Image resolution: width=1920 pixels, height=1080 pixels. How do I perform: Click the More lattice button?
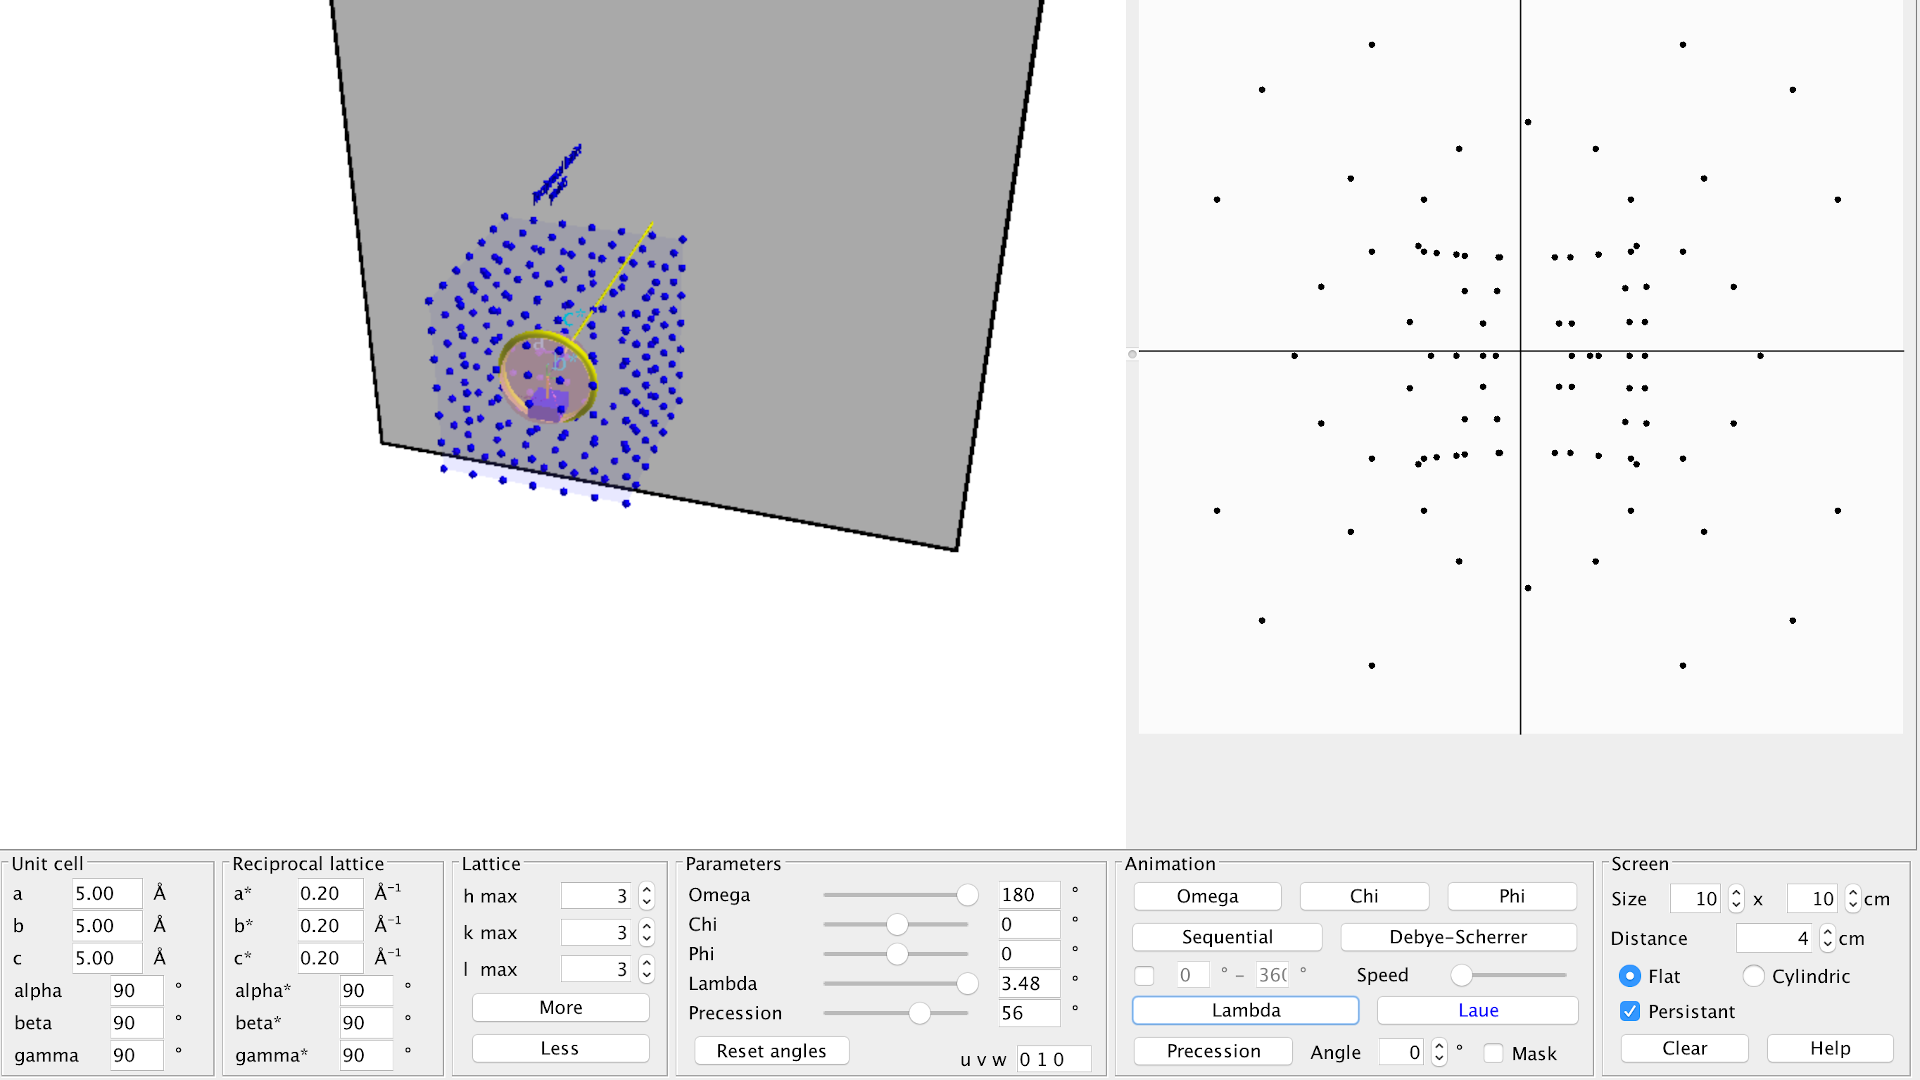click(x=559, y=1006)
